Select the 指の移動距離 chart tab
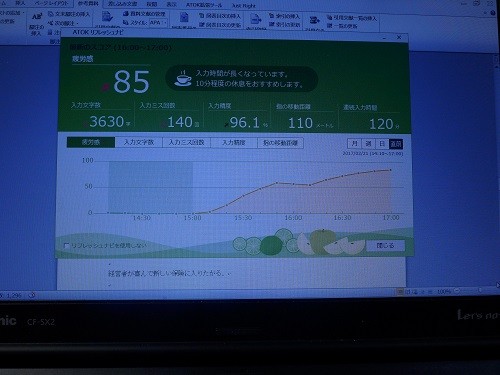The image size is (500, 375). (x=280, y=143)
